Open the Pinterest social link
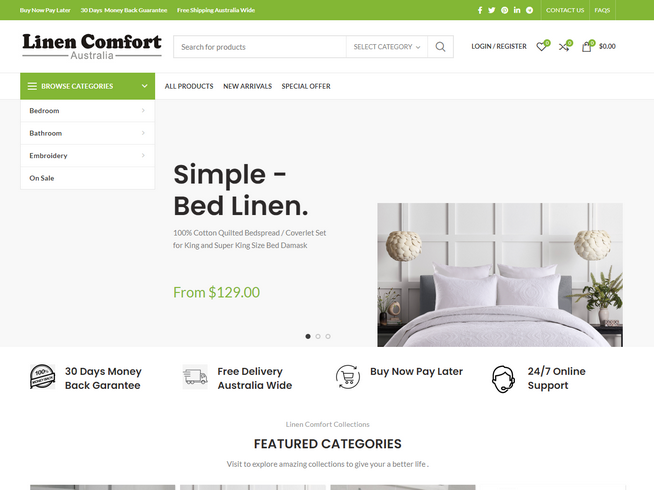This screenshot has width=654, height=490. (x=504, y=10)
